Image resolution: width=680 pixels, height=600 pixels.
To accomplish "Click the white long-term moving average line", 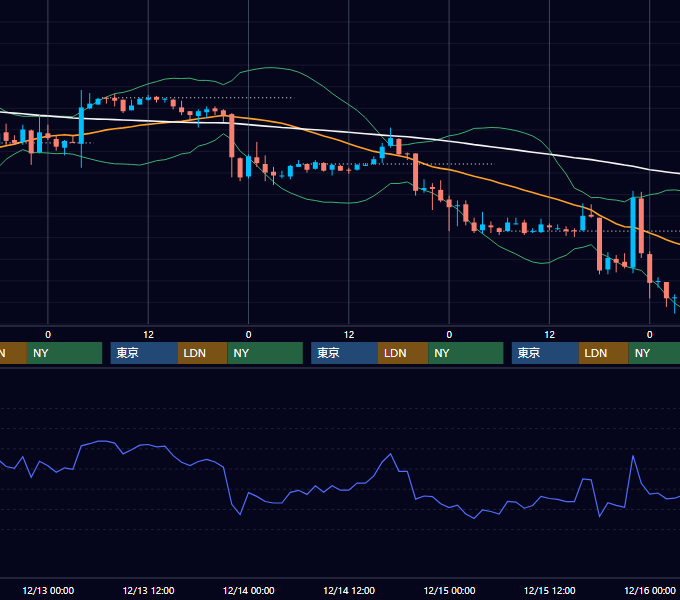I will [x=347, y=132].
